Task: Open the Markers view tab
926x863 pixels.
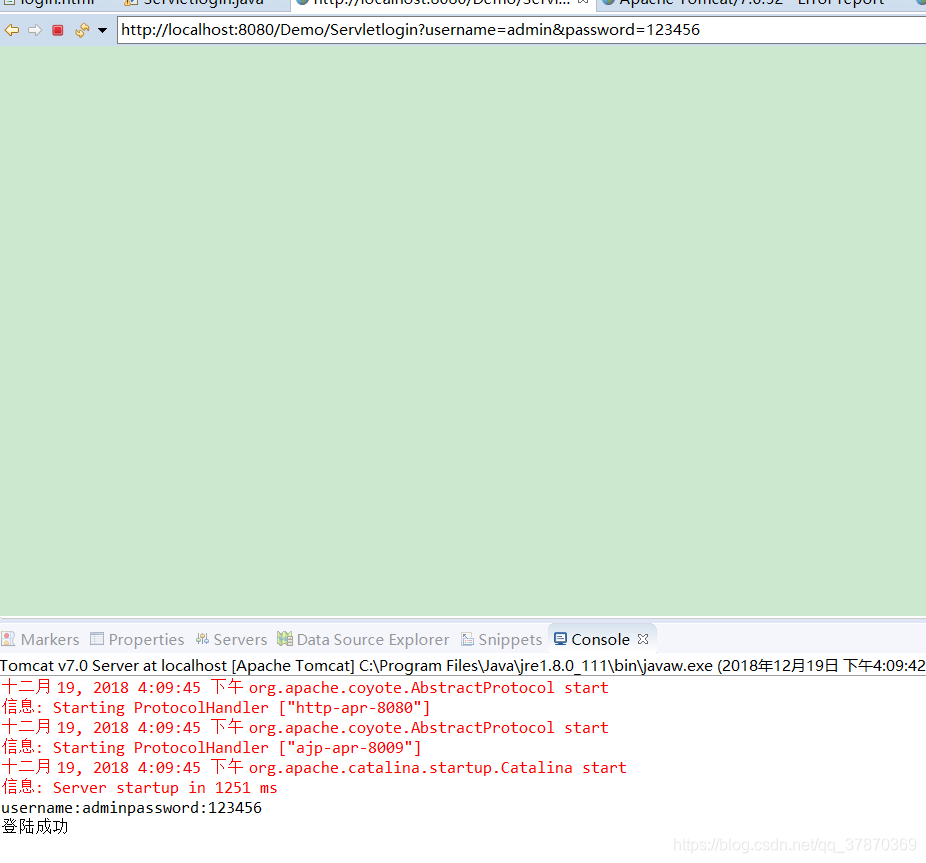Action: click(40, 639)
